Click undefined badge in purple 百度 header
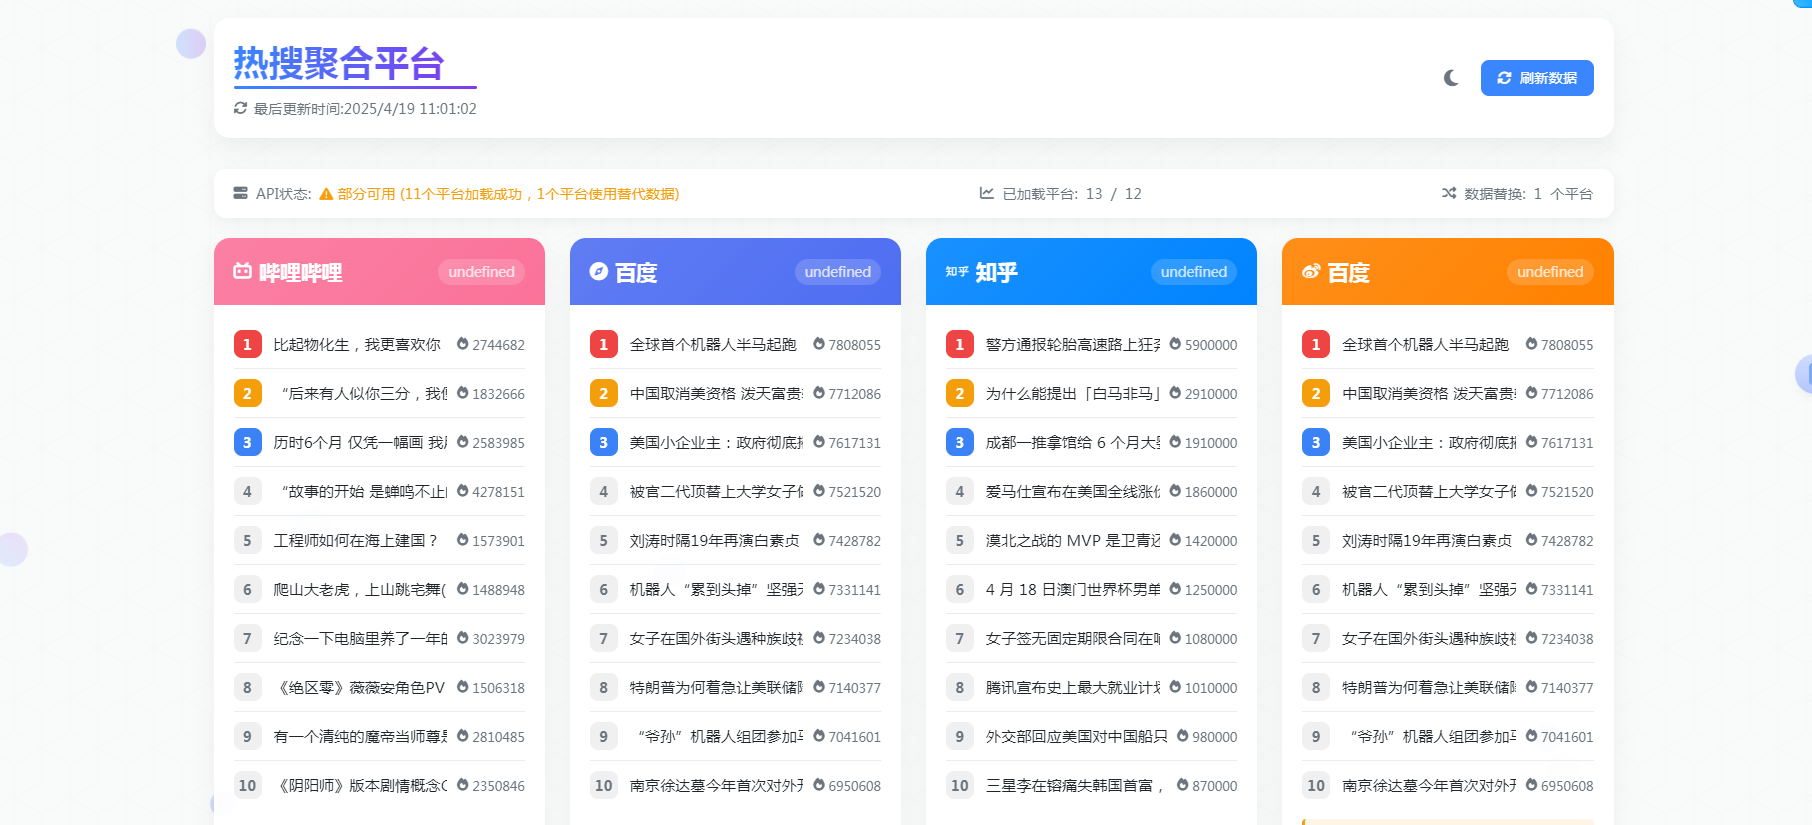This screenshot has width=1812, height=825. [837, 272]
